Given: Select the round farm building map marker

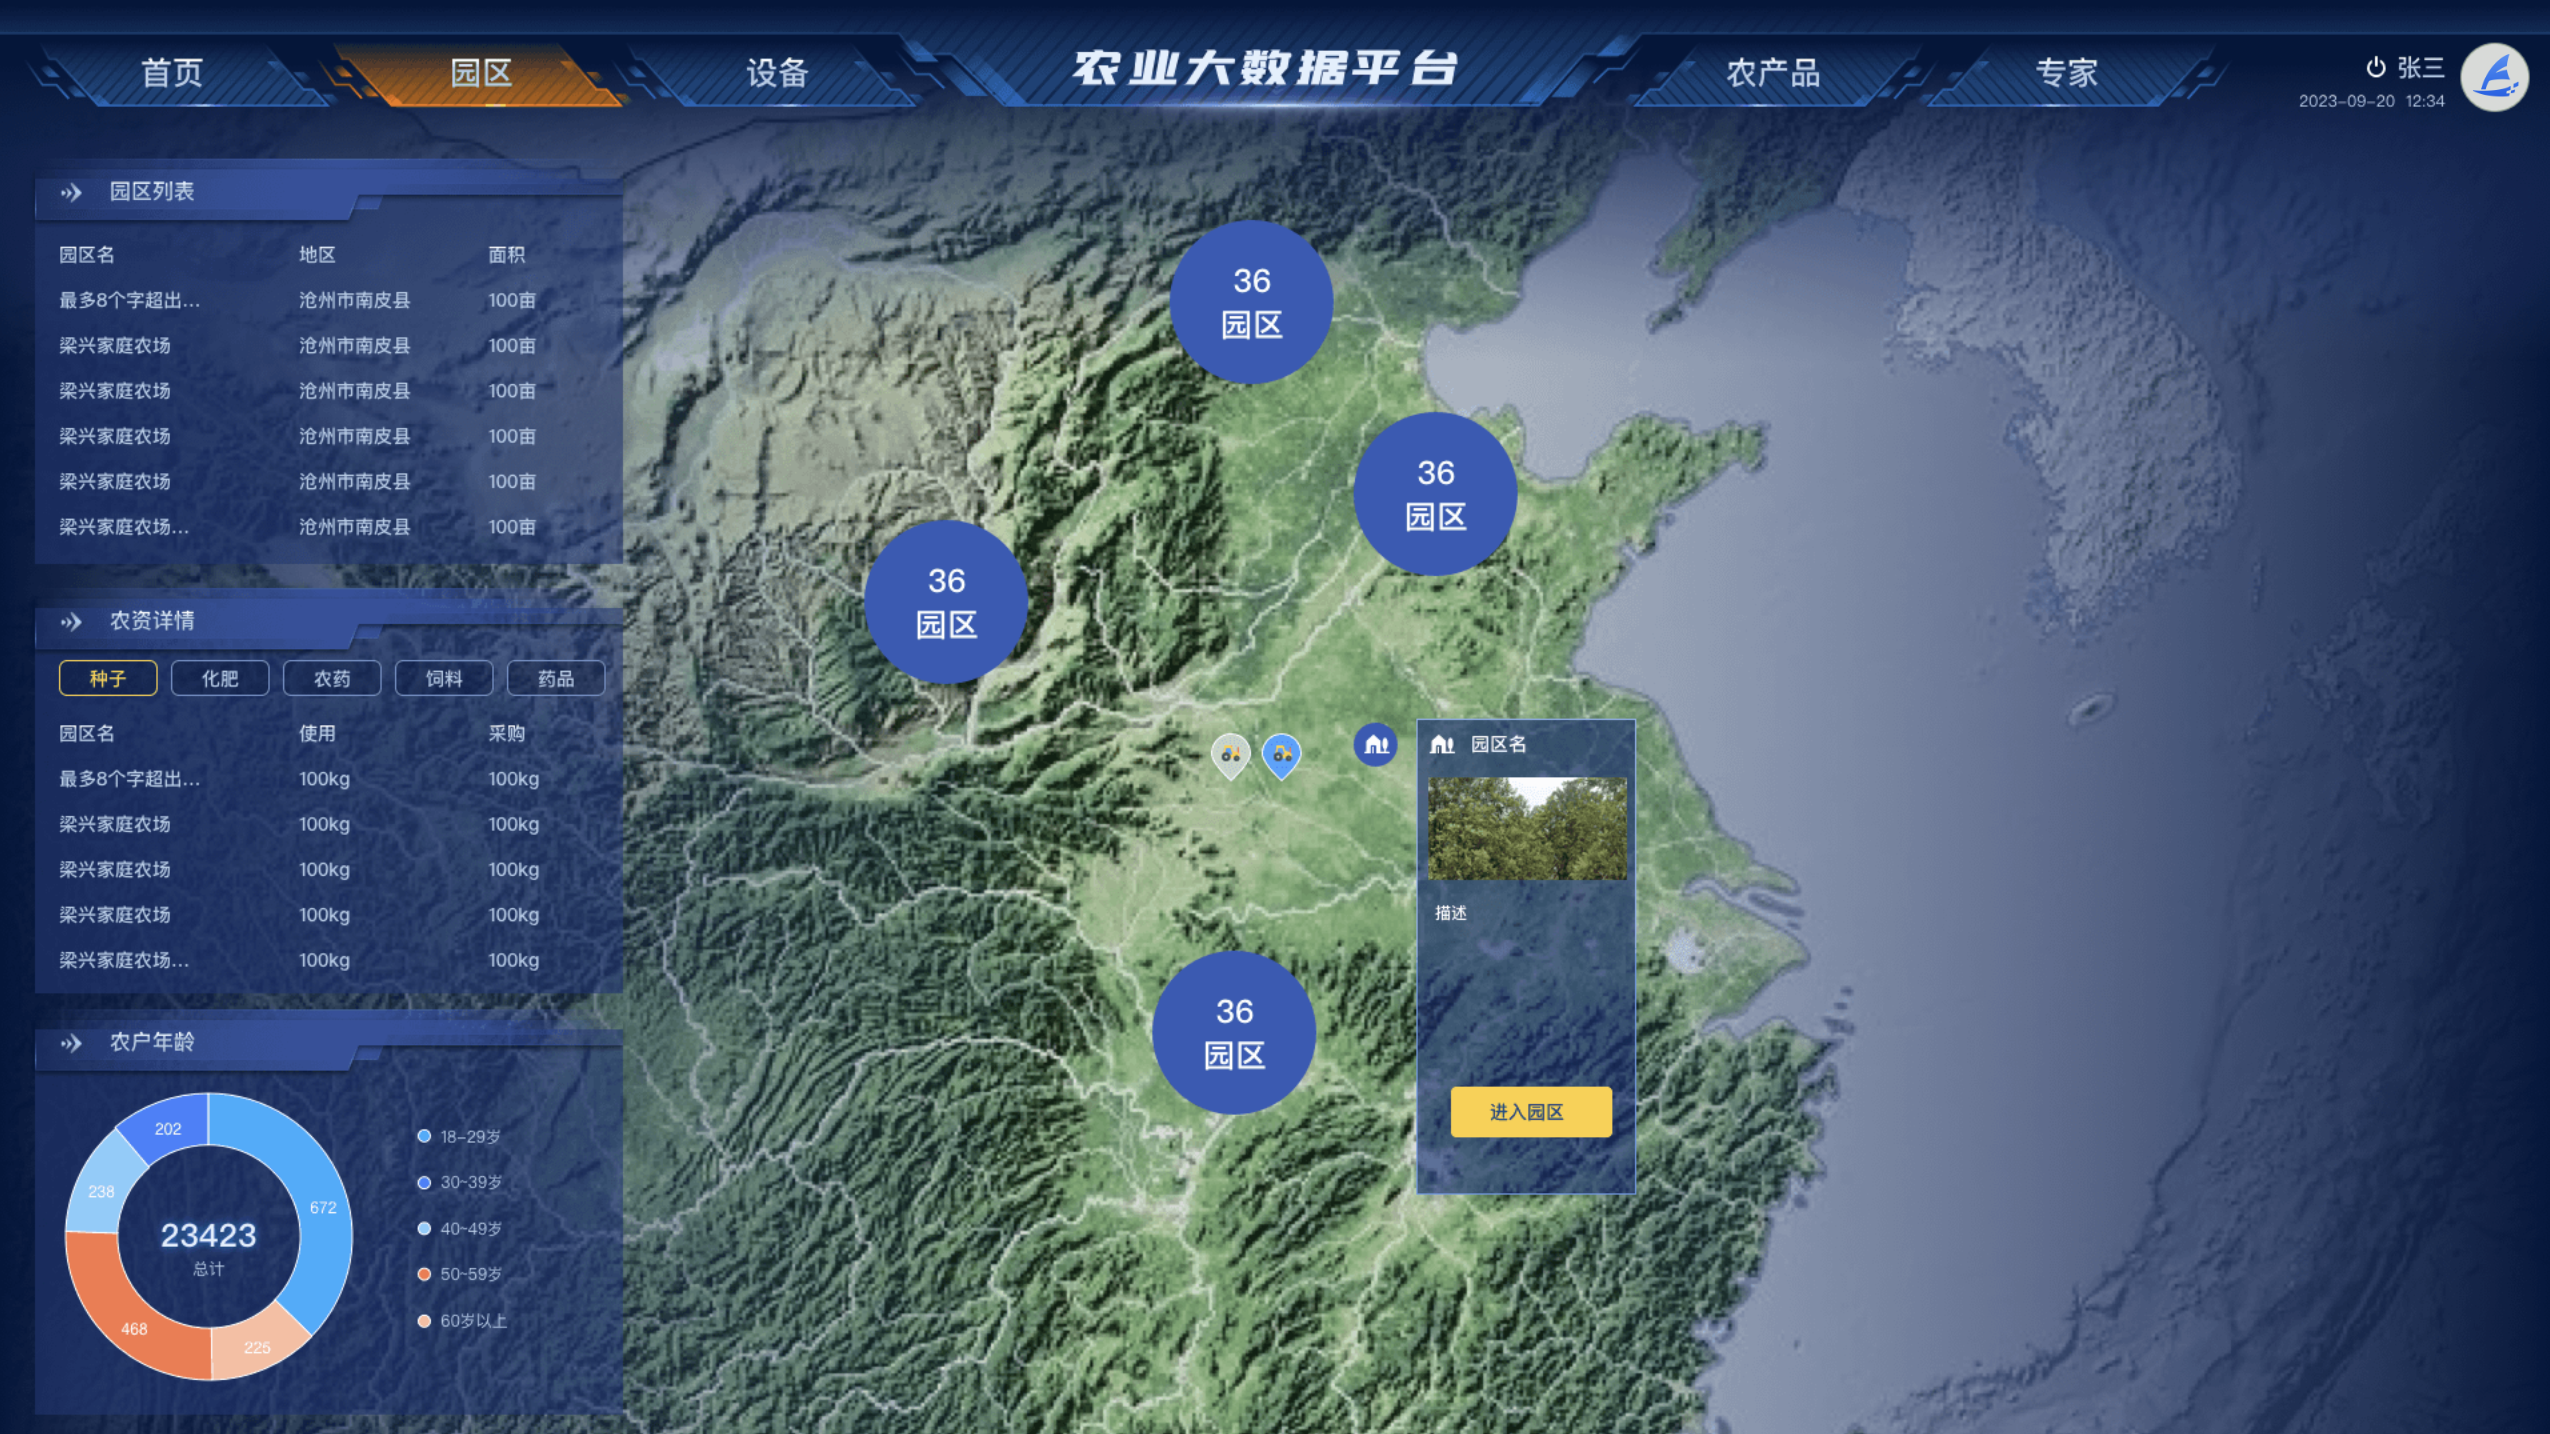Looking at the screenshot, I should 1375,744.
